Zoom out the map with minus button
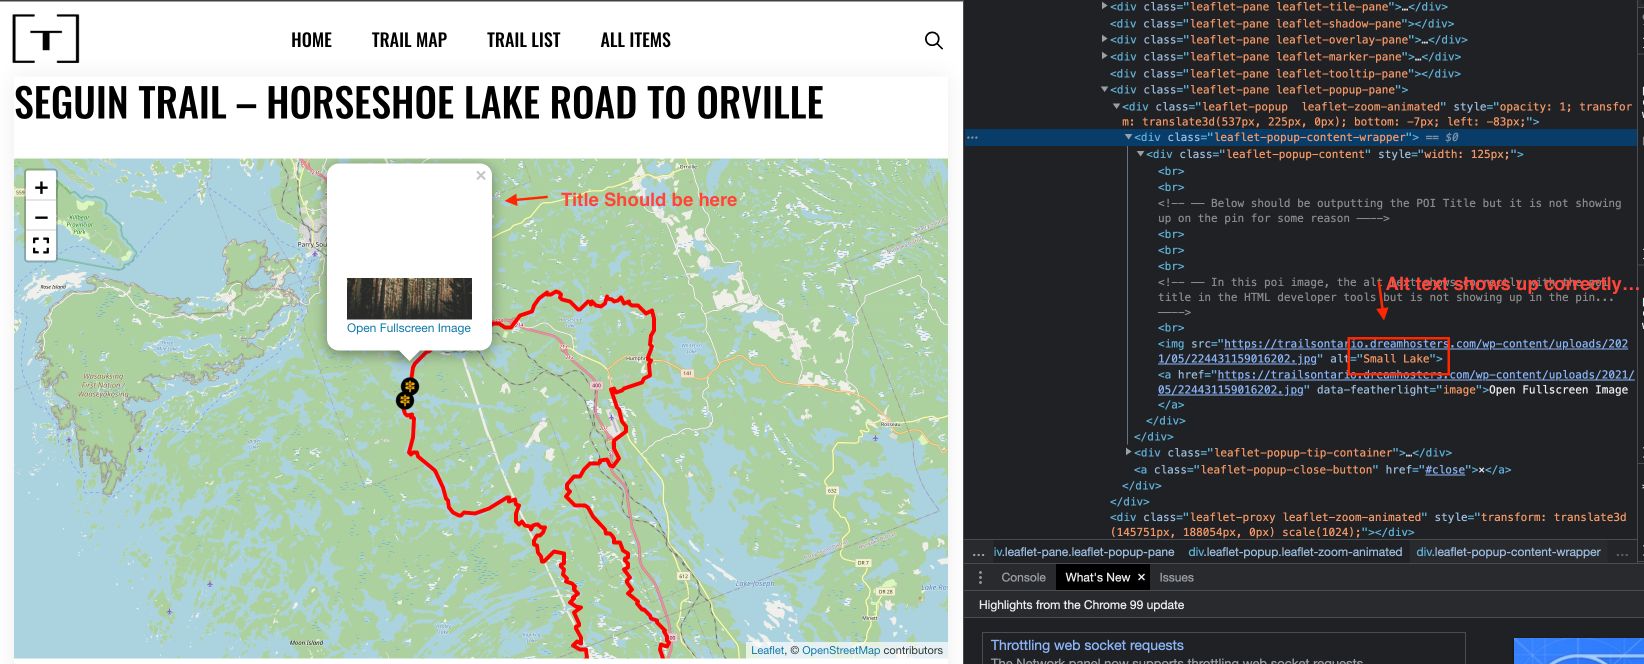The image size is (1644, 664). click(x=41, y=217)
